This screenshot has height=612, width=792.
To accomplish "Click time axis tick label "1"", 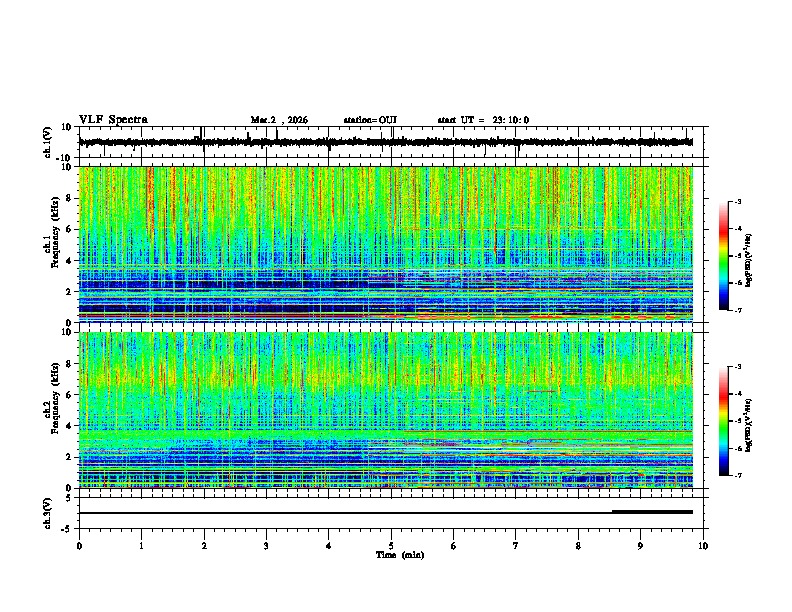I will click(x=141, y=546).
